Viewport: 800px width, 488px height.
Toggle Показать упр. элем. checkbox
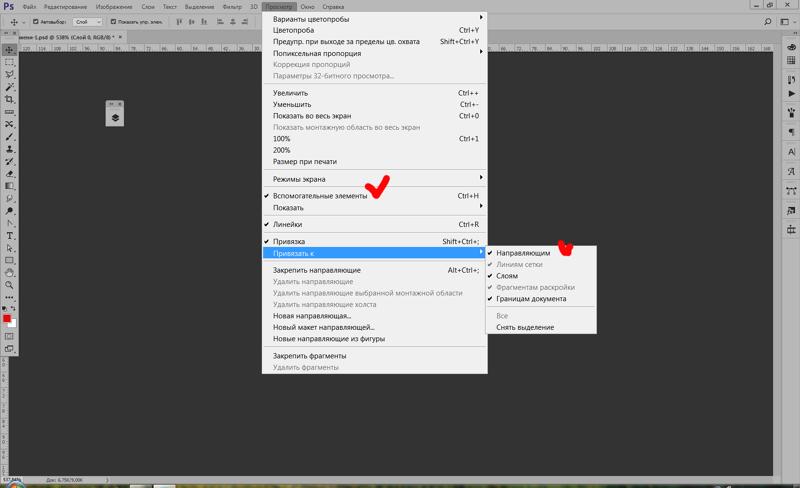pos(113,22)
